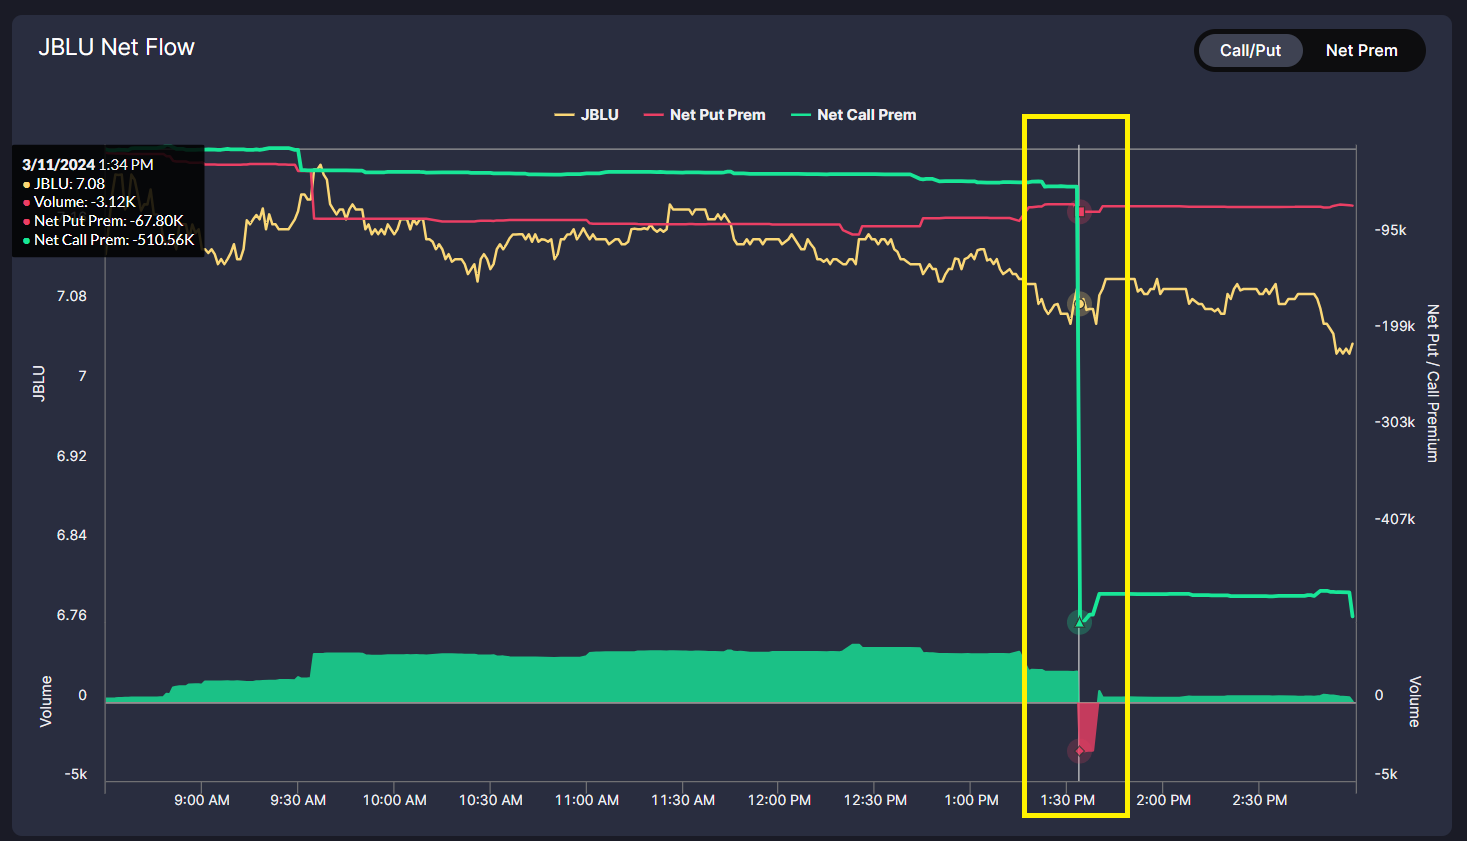Image resolution: width=1467 pixels, height=841 pixels.
Task: Click the 11:30 AM time axis label
Action: (x=683, y=800)
